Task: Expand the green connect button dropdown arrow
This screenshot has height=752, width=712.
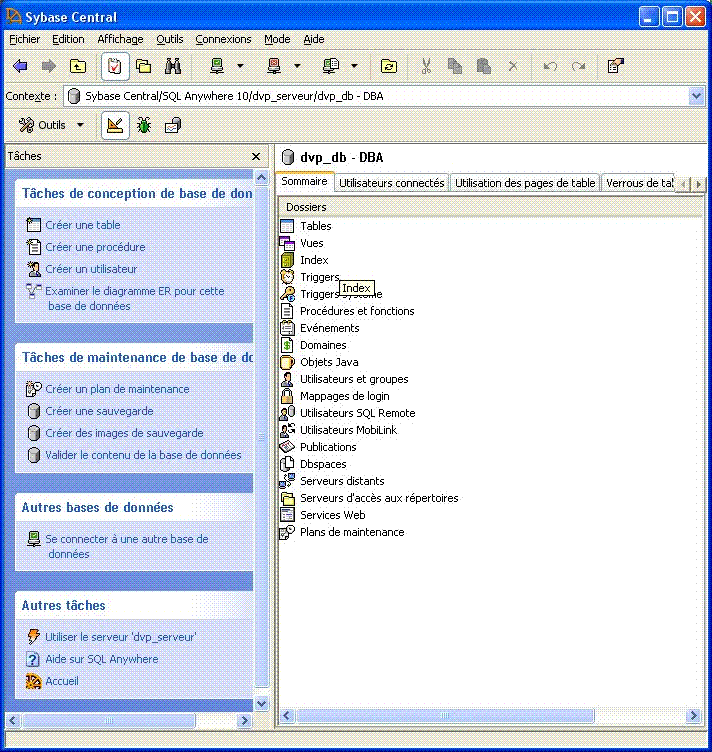Action: [x=240, y=66]
